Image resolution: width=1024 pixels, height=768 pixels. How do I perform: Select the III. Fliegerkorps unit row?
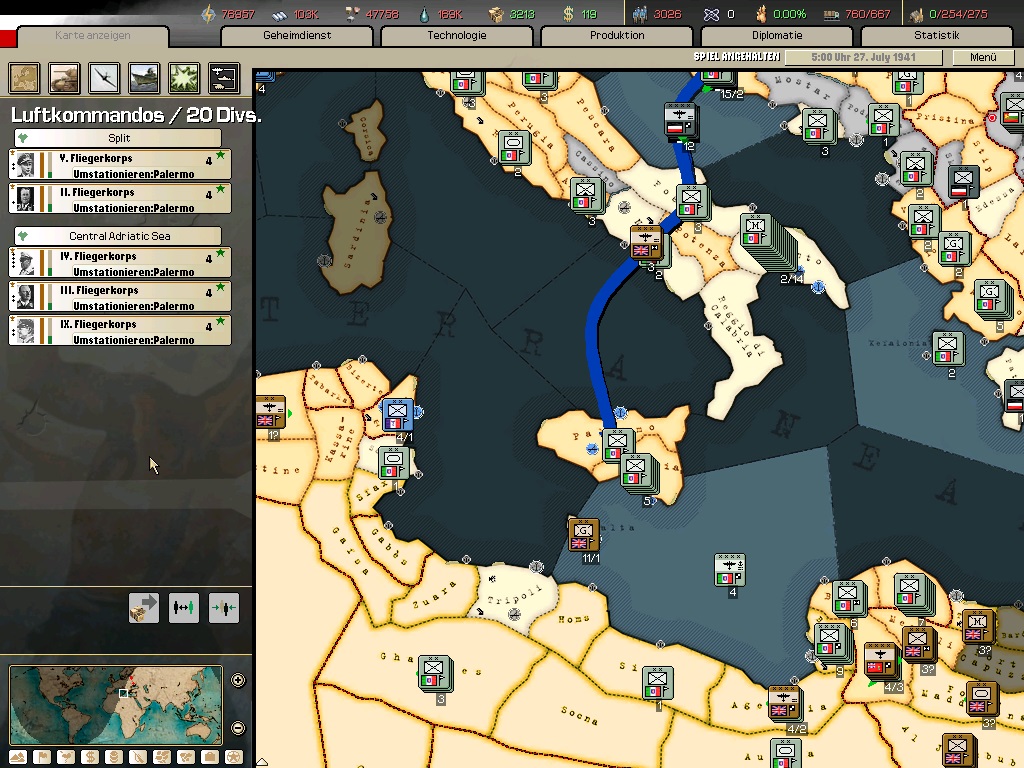(120, 297)
